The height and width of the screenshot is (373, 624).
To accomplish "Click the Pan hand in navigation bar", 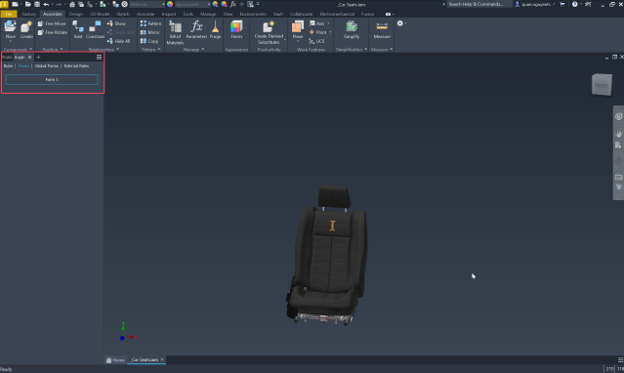I will click(x=618, y=133).
